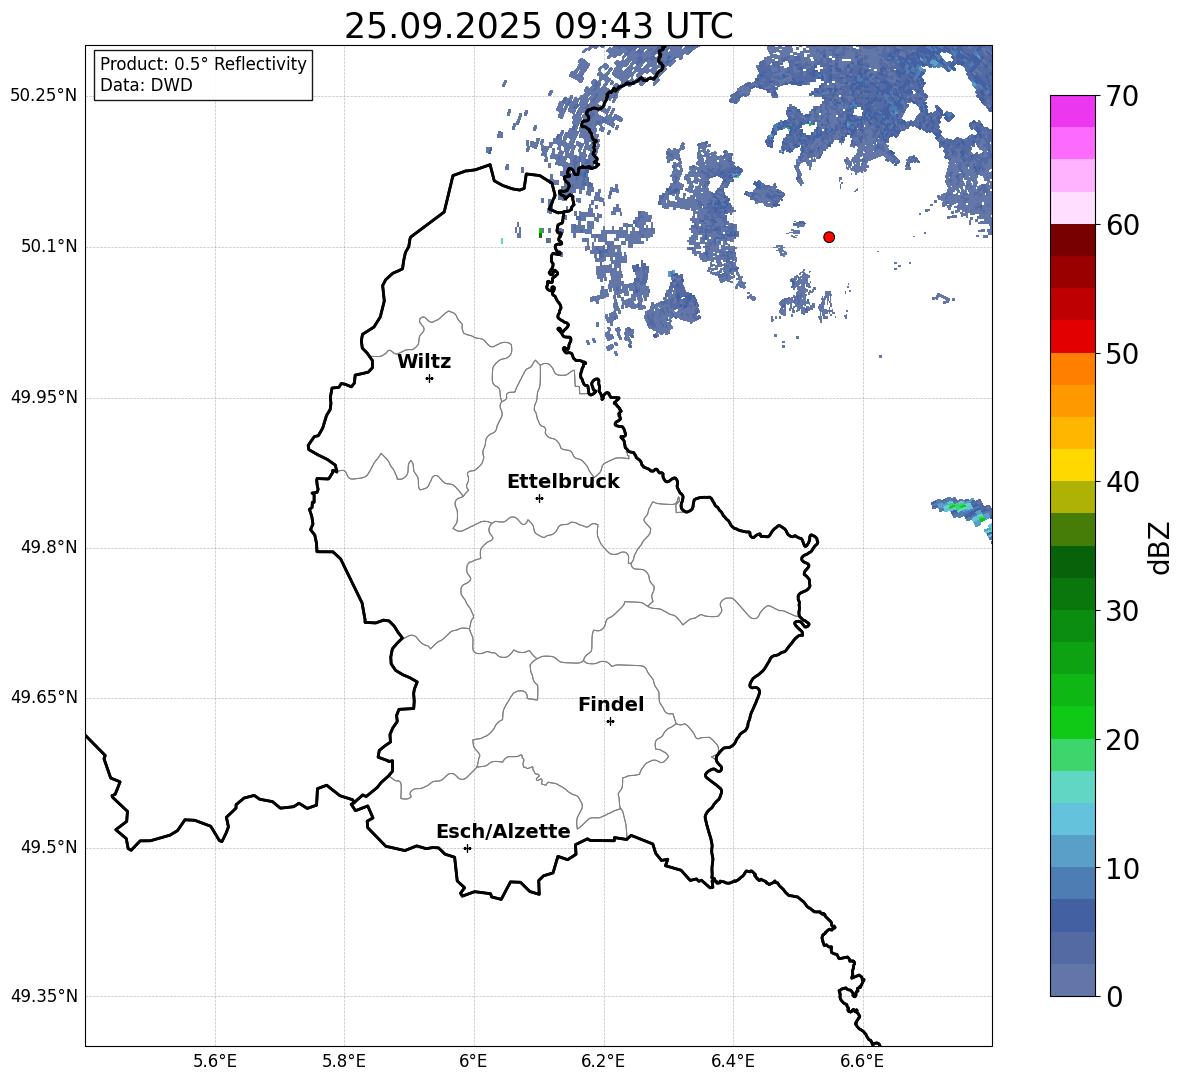Click the Ettelbruck city label
The width and height of the screenshot is (1184, 1081).
pos(563,482)
